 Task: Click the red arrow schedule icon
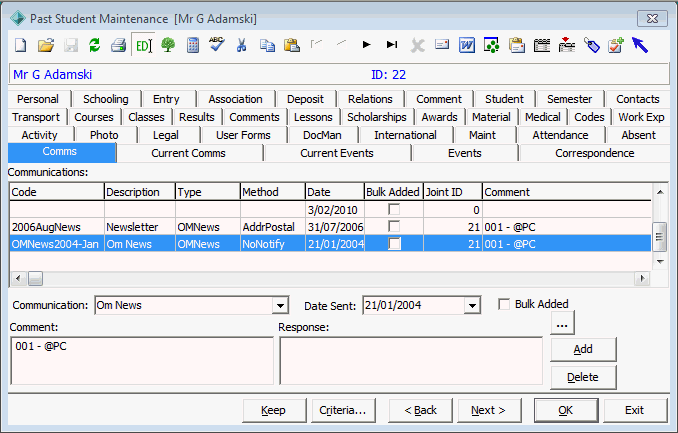coord(566,45)
